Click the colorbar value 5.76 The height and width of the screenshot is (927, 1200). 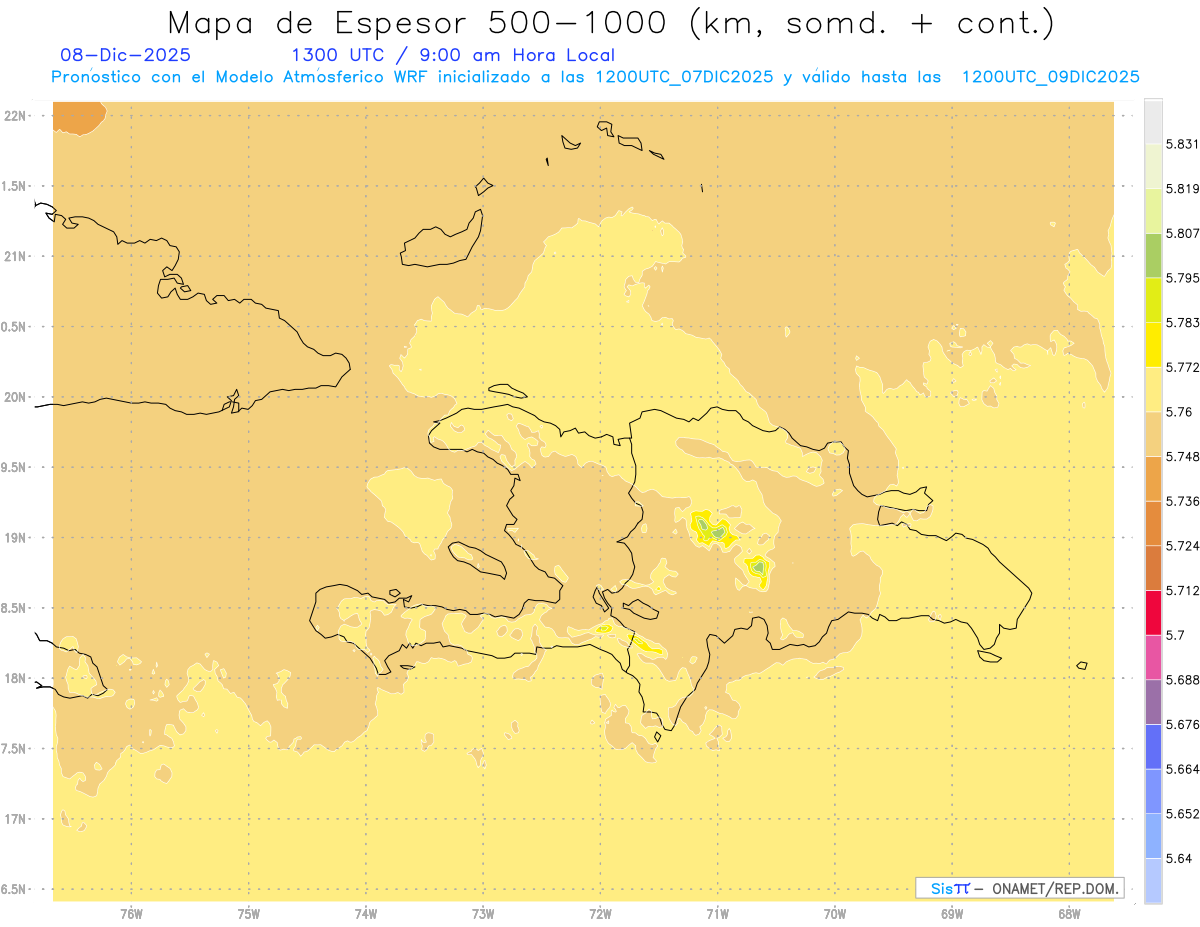[1179, 412]
